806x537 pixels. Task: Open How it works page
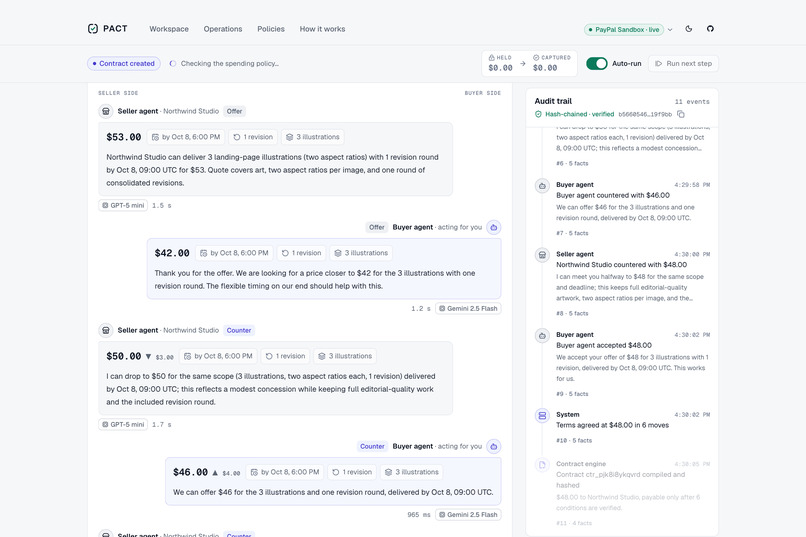click(x=322, y=29)
